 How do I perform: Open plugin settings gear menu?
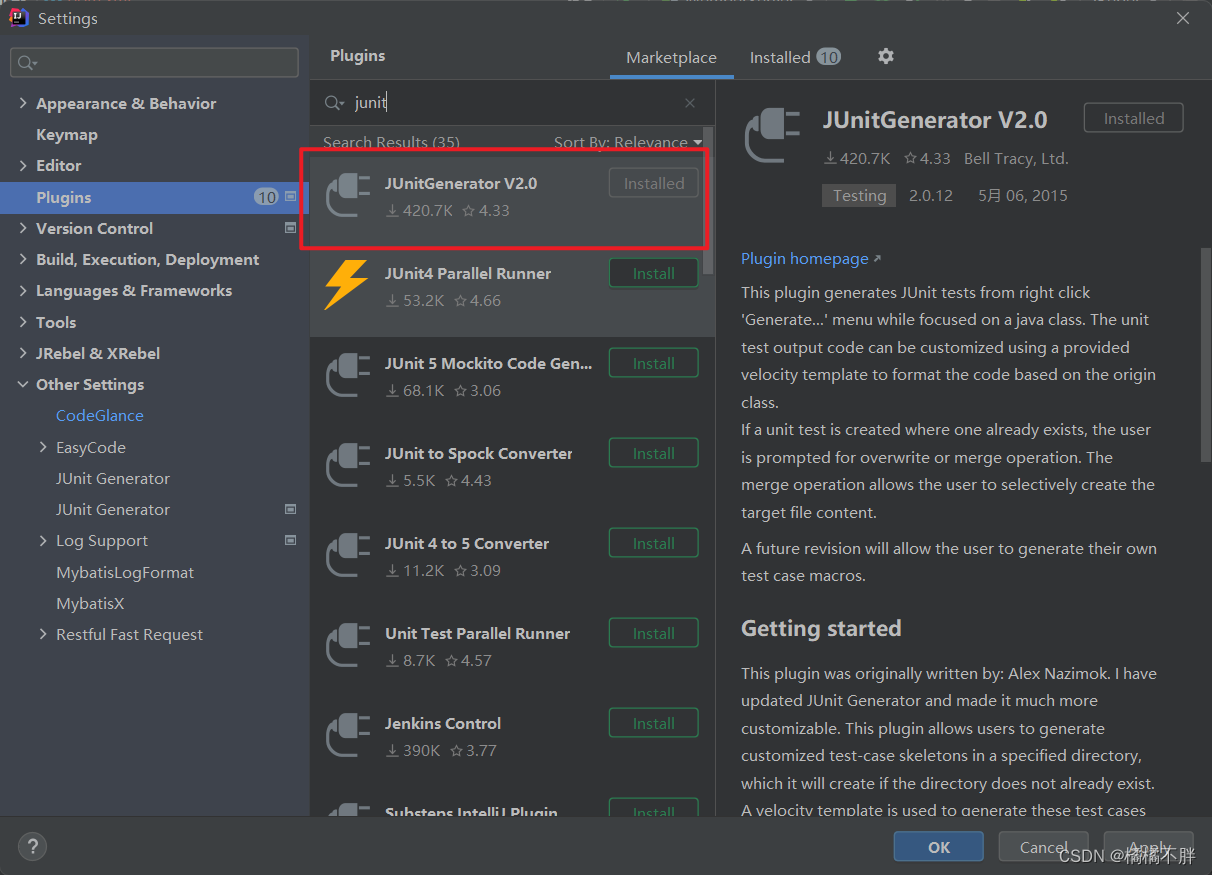885,56
